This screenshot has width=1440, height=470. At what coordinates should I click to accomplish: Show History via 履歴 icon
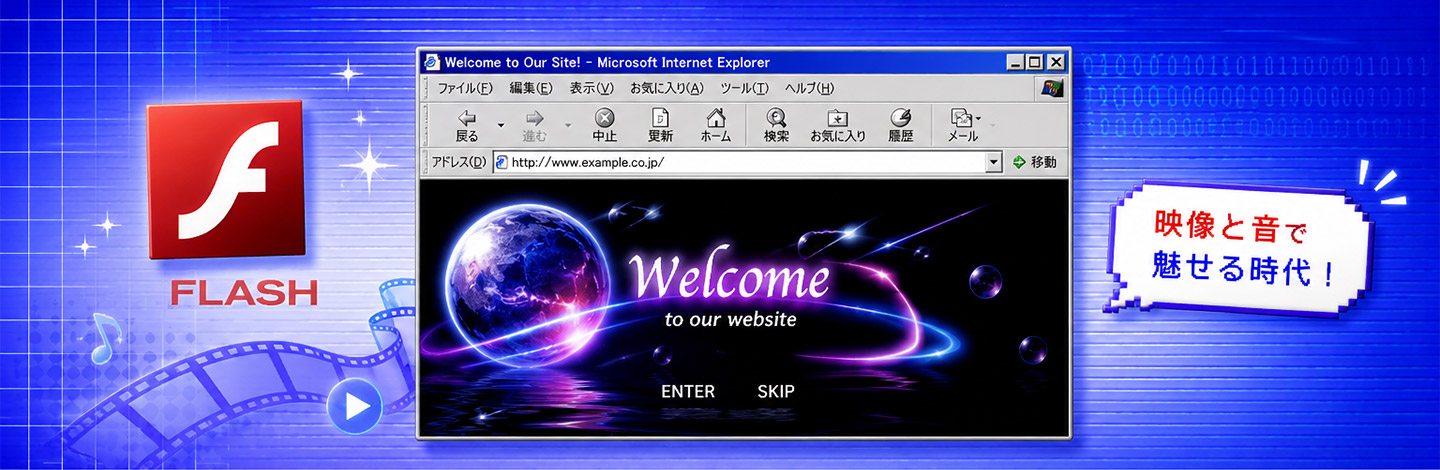point(900,125)
